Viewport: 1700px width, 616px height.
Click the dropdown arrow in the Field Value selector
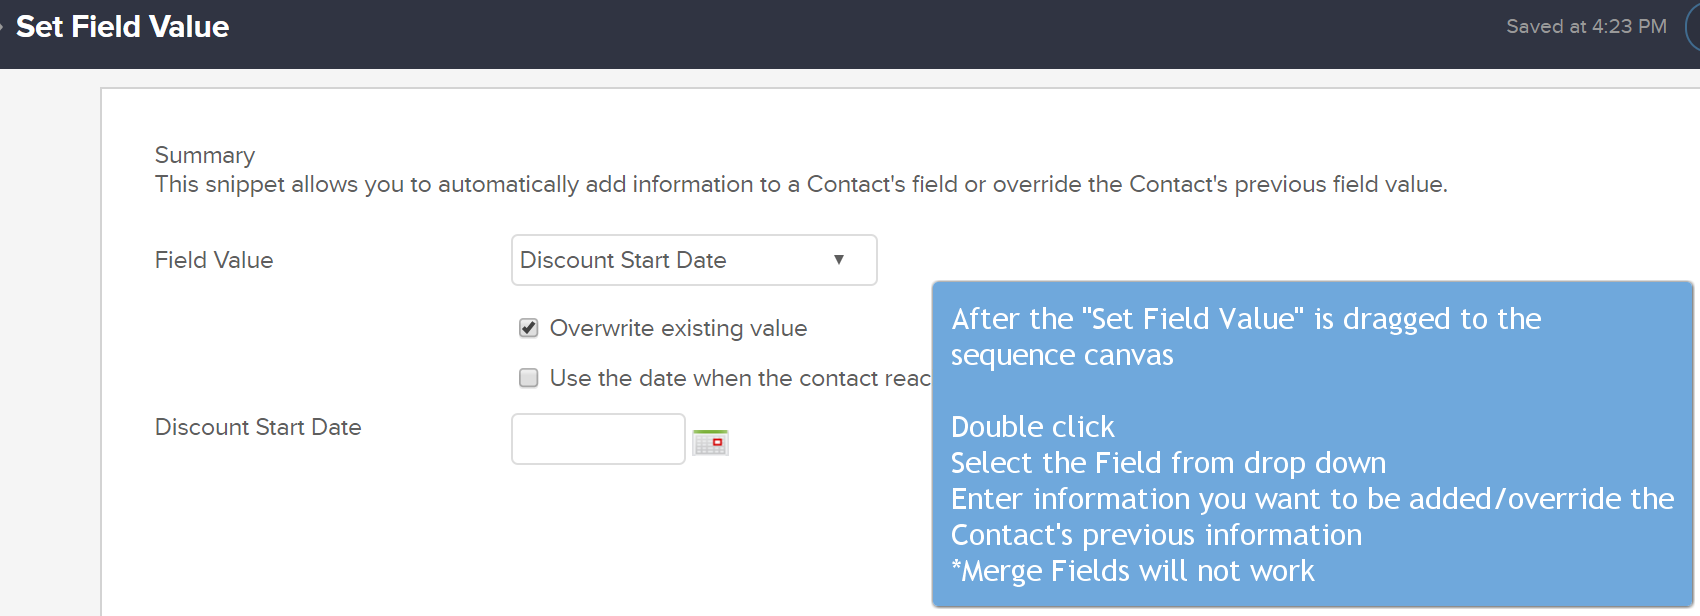point(839,260)
